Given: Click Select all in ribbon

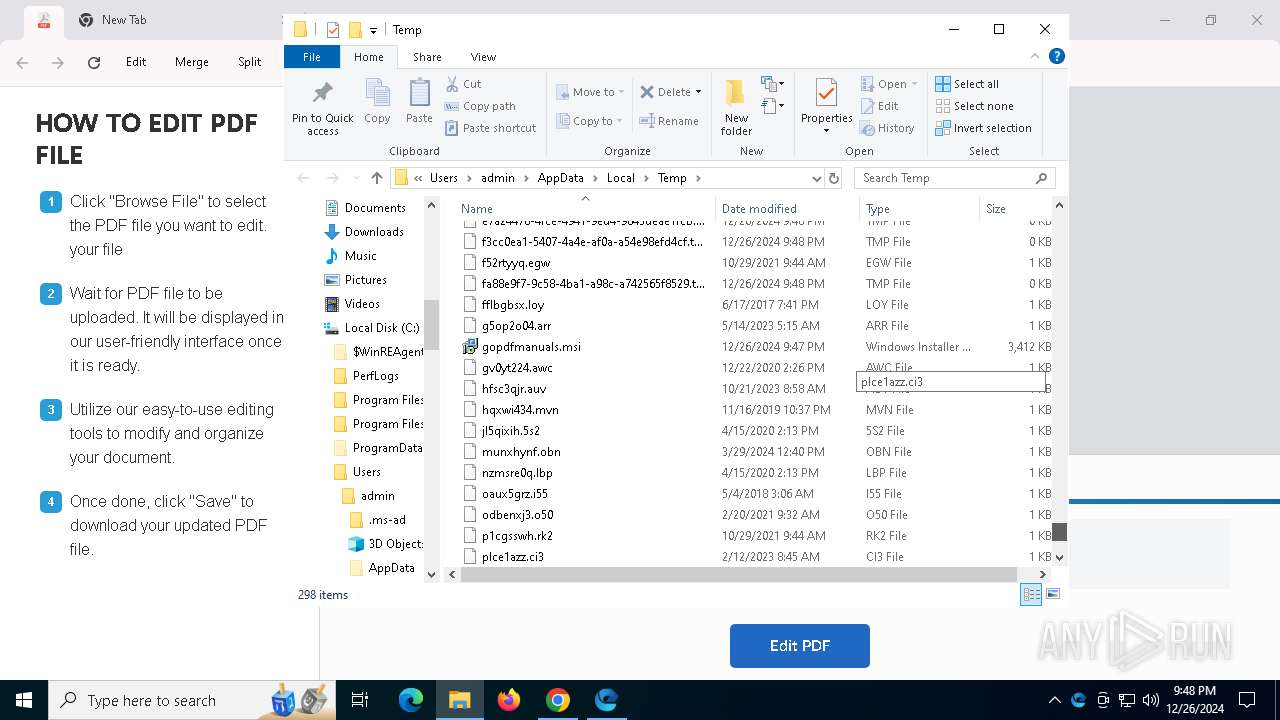Looking at the screenshot, I should click(x=967, y=84).
